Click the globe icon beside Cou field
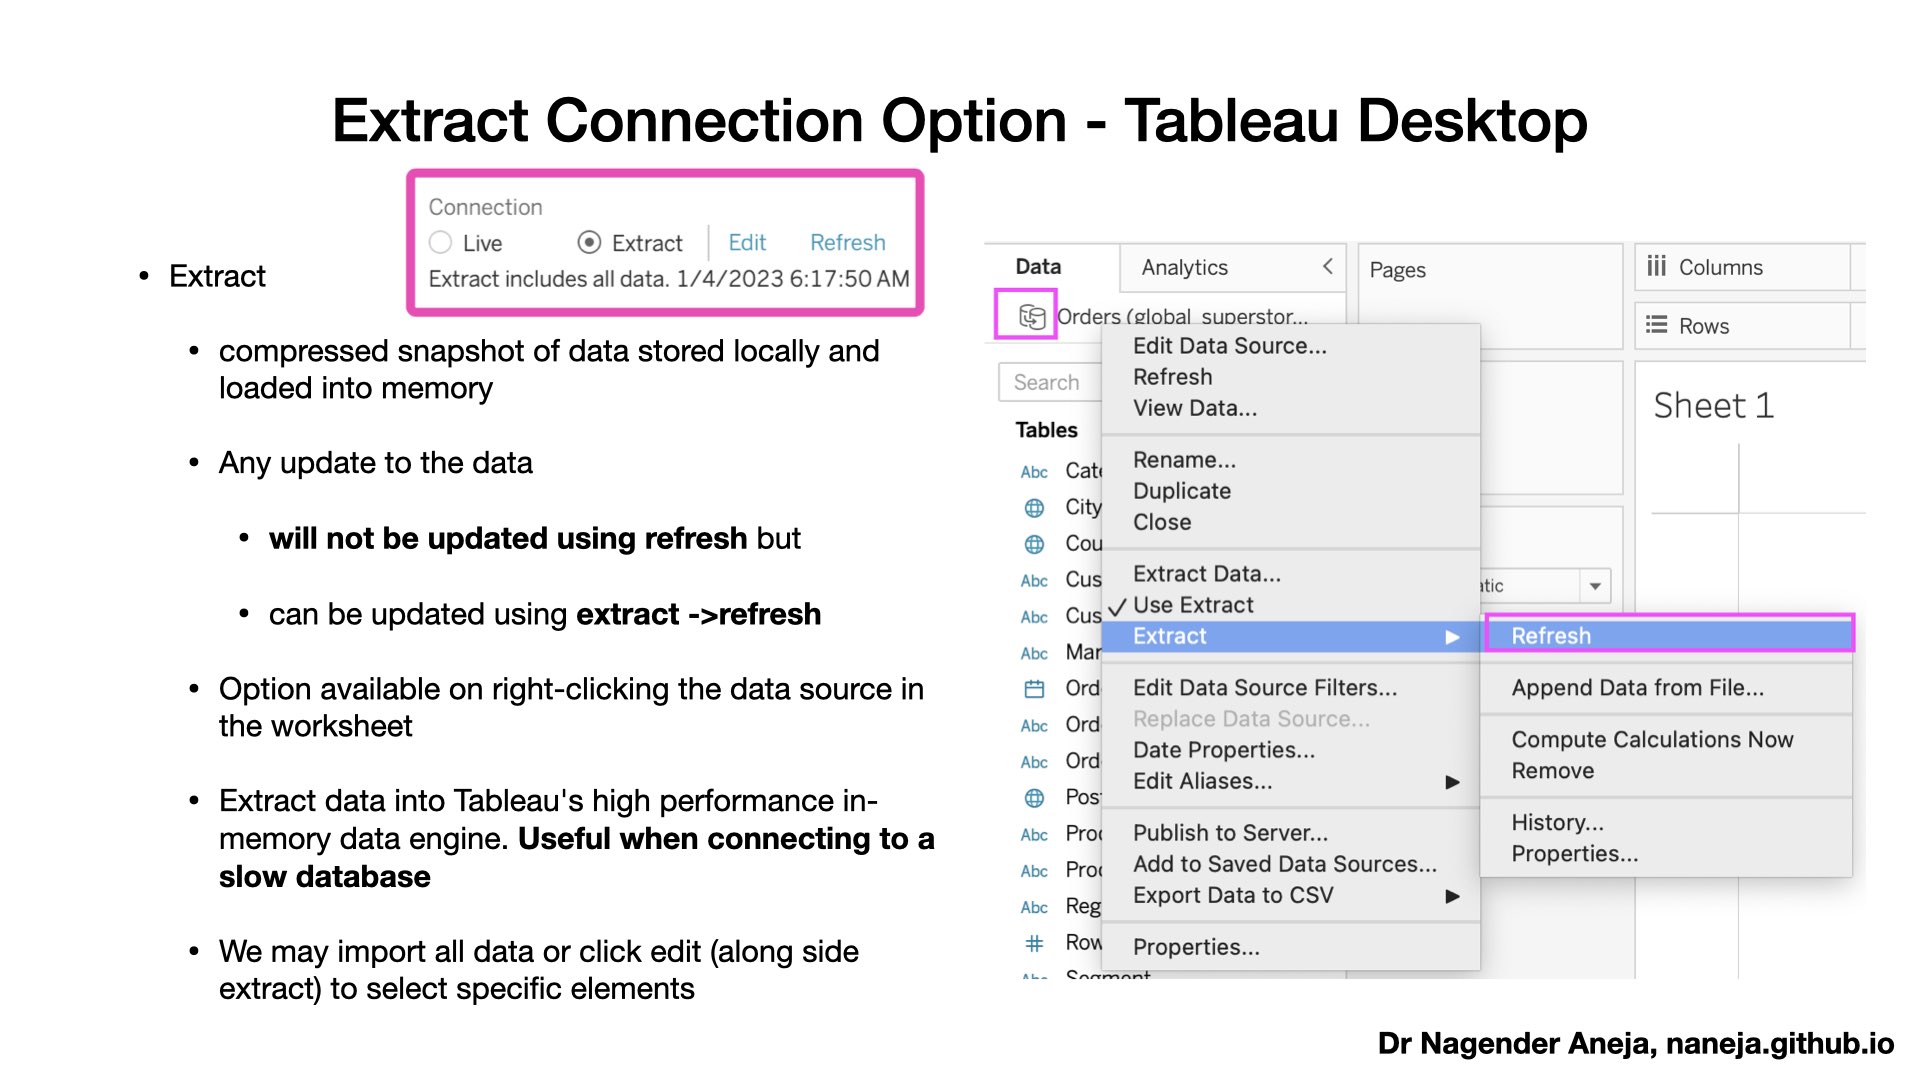The image size is (1920, 1080). tap(1034, 544)
